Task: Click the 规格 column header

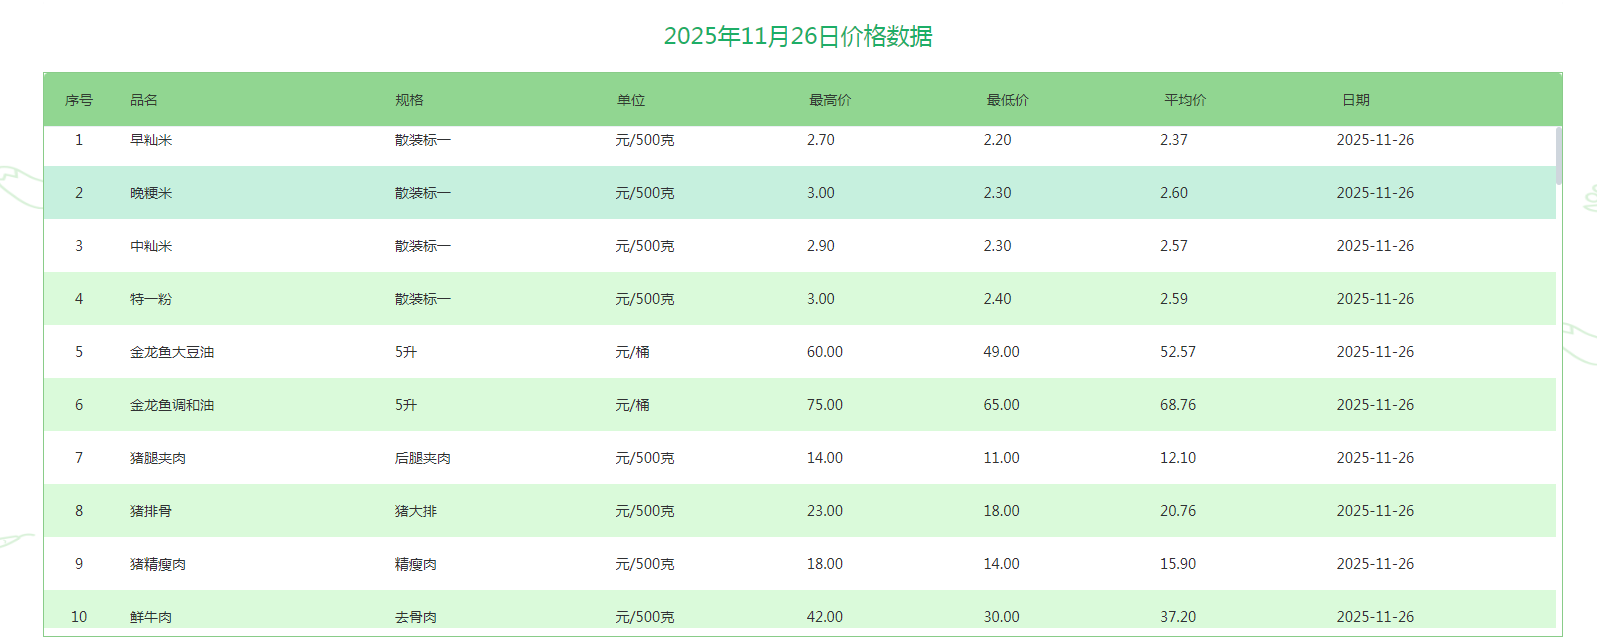Action: tap(409, 100)
